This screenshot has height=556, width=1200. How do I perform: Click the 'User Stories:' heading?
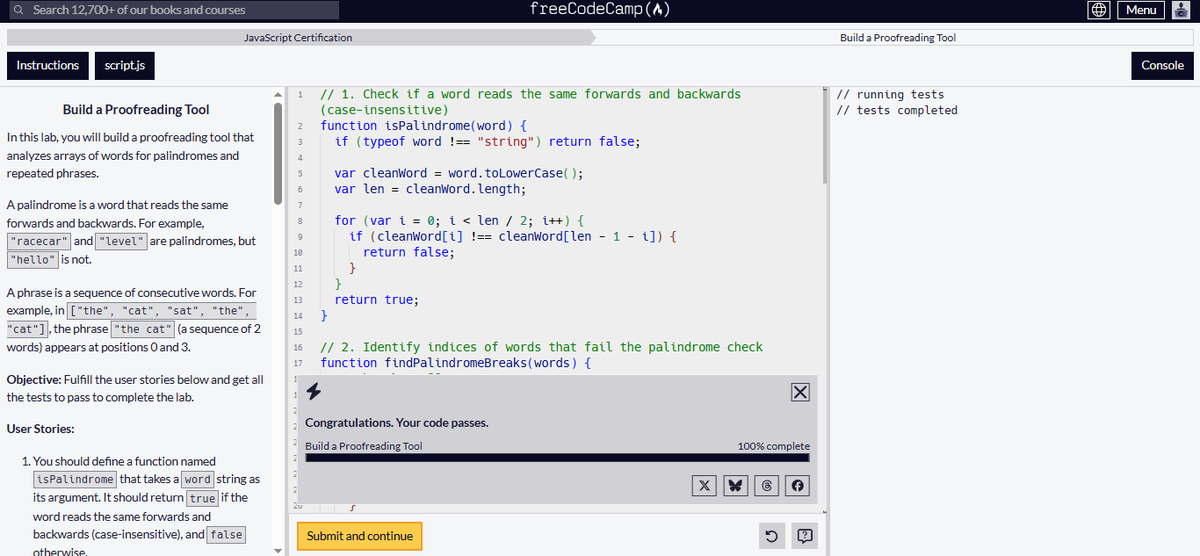coord(41,429)
